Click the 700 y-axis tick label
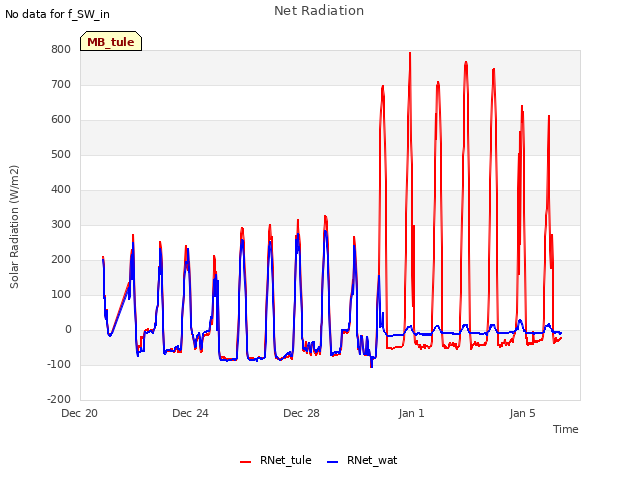The height and width of the screenshot is (480, 640). click(61, 84)
